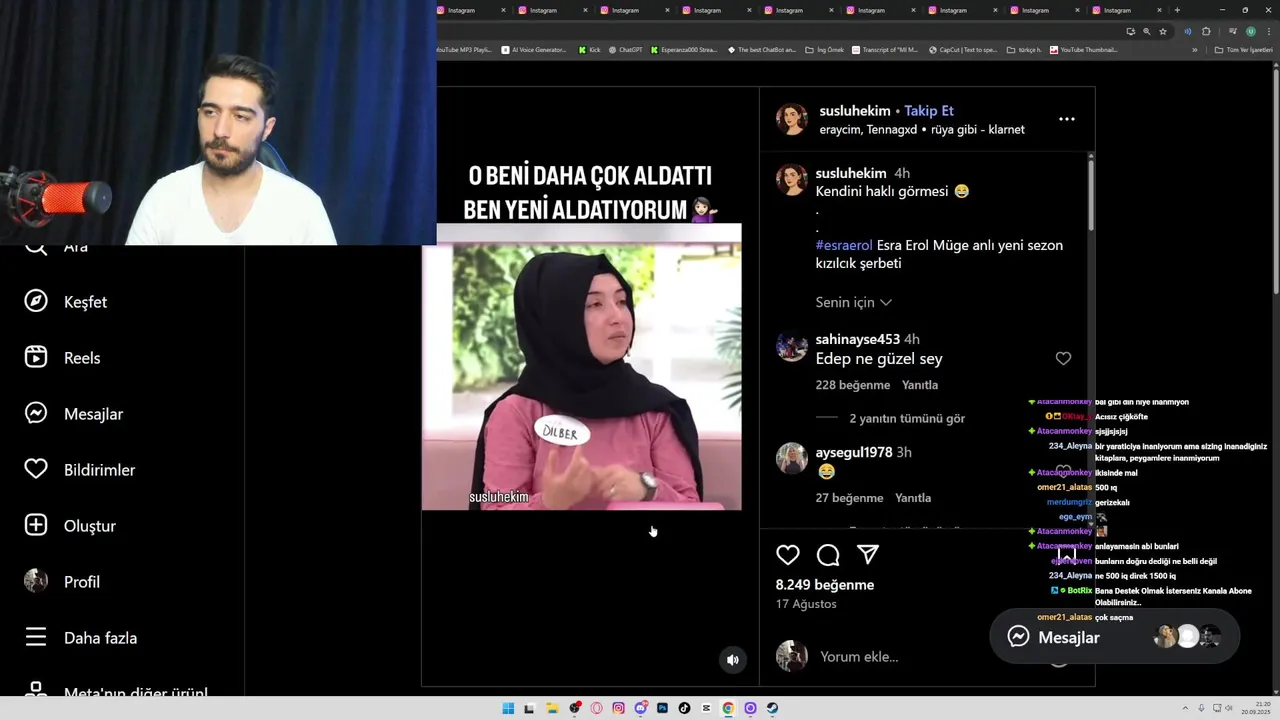Screen dimensions: 1280x720
Task: Open the #esraerol hashtag link
Action: coord(844,245)
